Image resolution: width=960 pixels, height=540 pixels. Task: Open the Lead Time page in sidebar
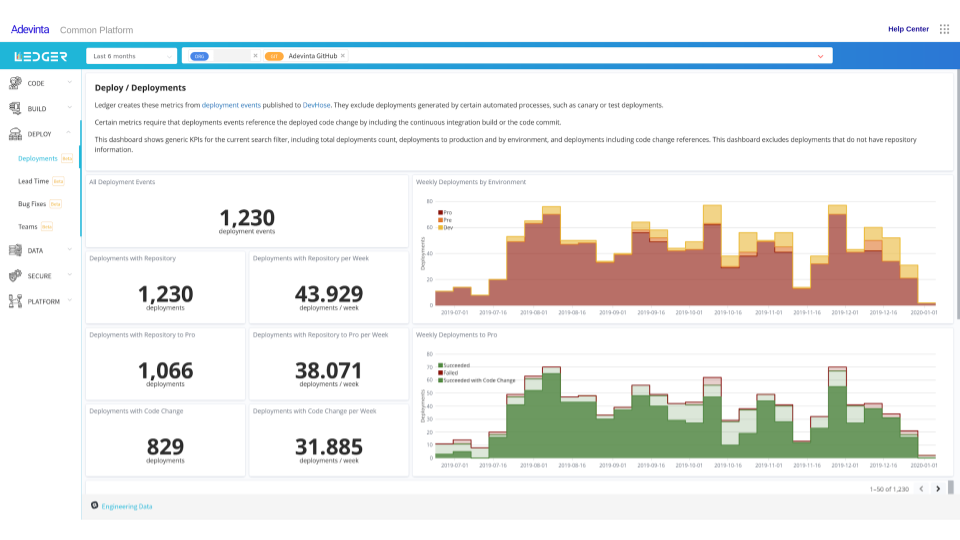33,181
